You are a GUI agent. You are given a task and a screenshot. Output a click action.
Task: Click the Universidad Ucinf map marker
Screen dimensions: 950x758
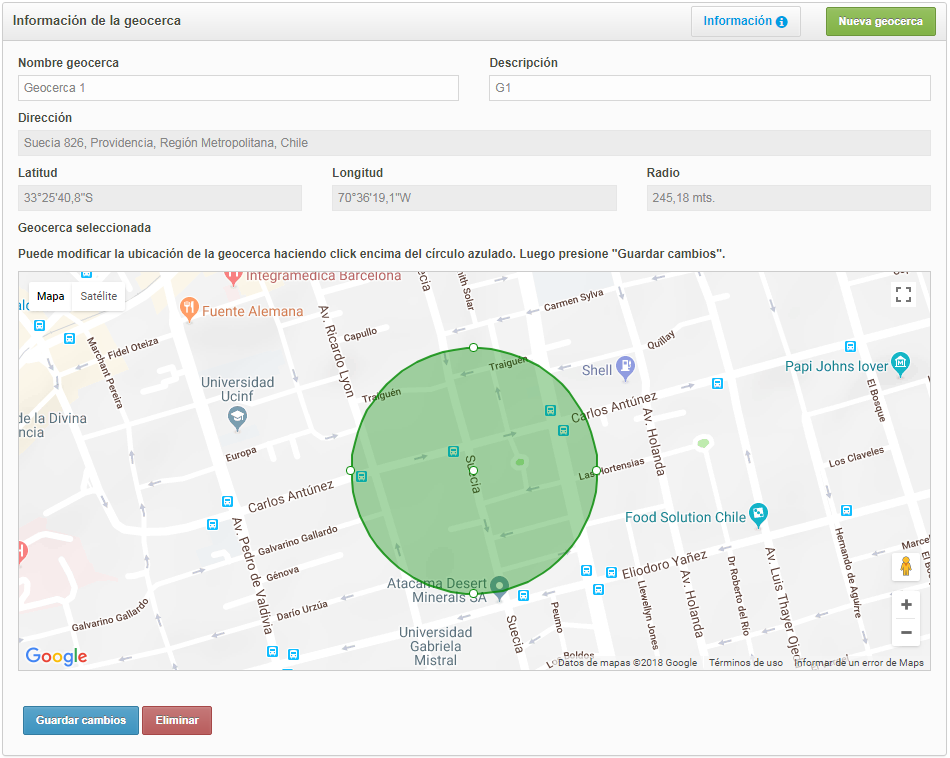pyautogui.click(x=237, y=417)
